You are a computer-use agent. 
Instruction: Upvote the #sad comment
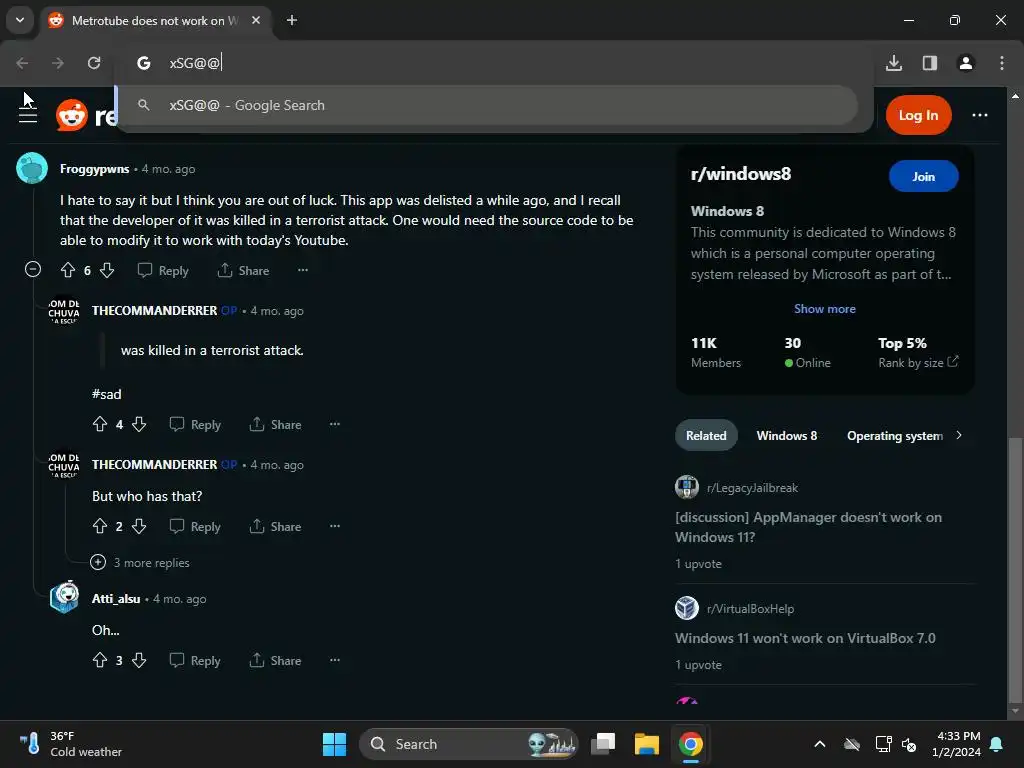pos(100,424)
